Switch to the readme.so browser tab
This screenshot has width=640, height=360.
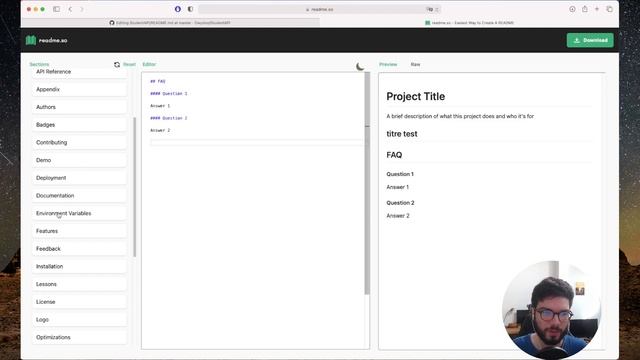point(469,23)
